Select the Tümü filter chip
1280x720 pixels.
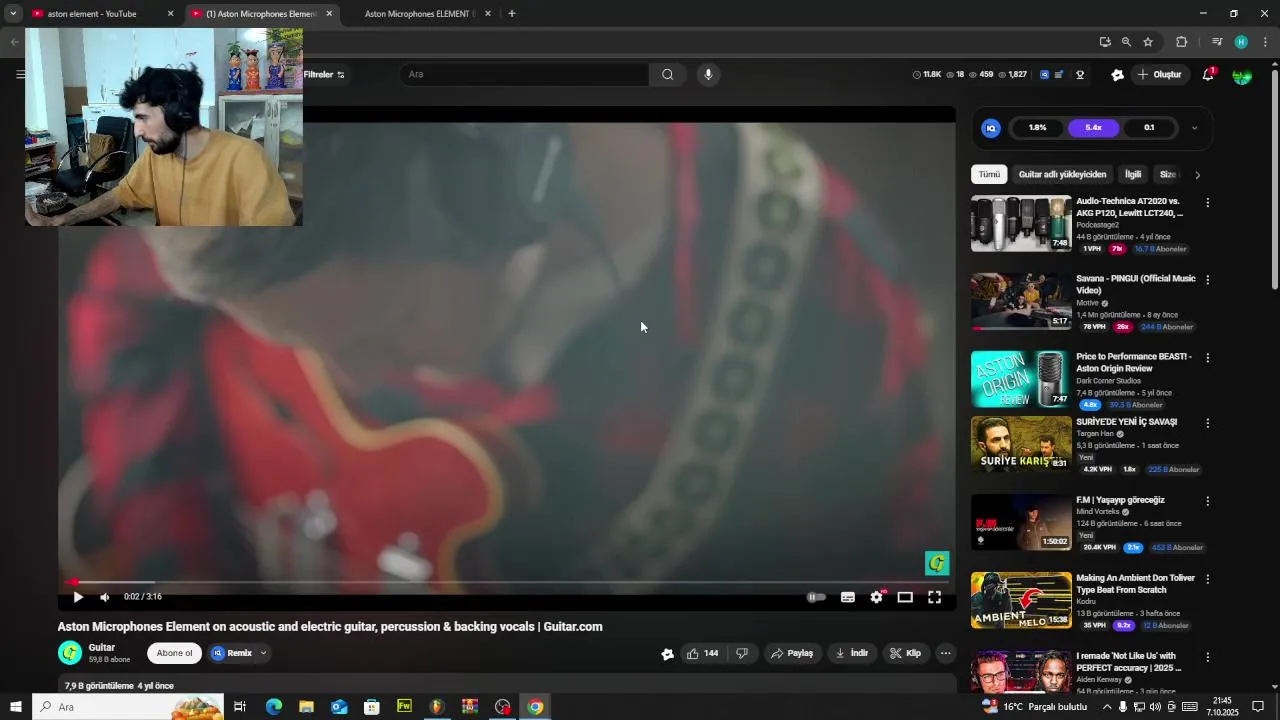click(x=989, y=174)
